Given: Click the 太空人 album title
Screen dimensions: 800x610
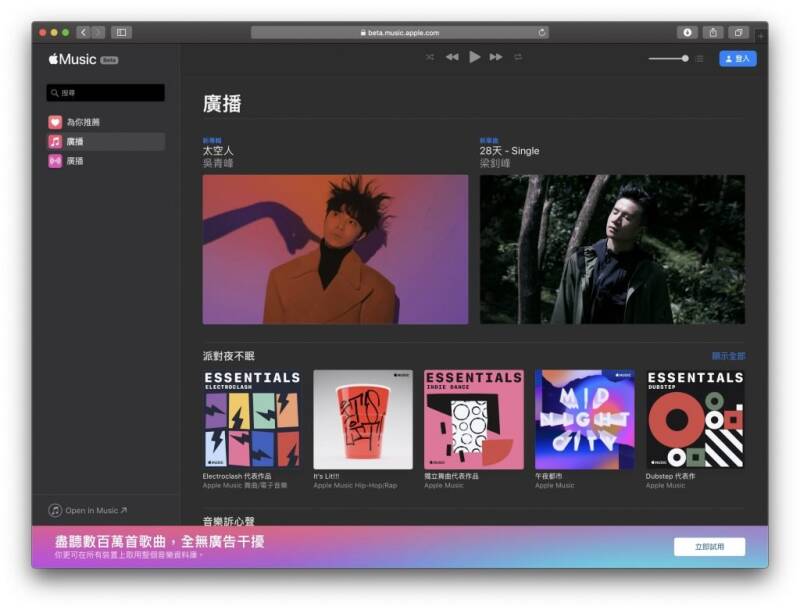Looking at the screenshot, I should click(218, 150).
